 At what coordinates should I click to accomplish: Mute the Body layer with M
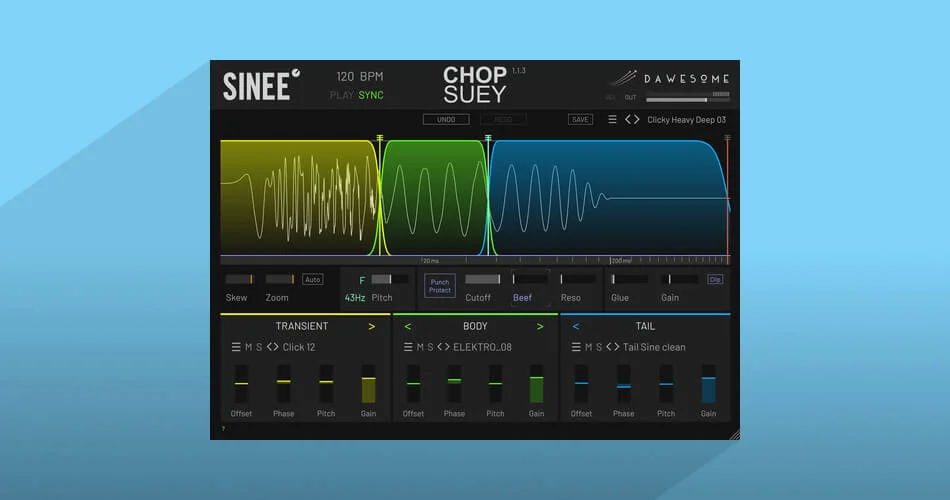click(420, 347)
